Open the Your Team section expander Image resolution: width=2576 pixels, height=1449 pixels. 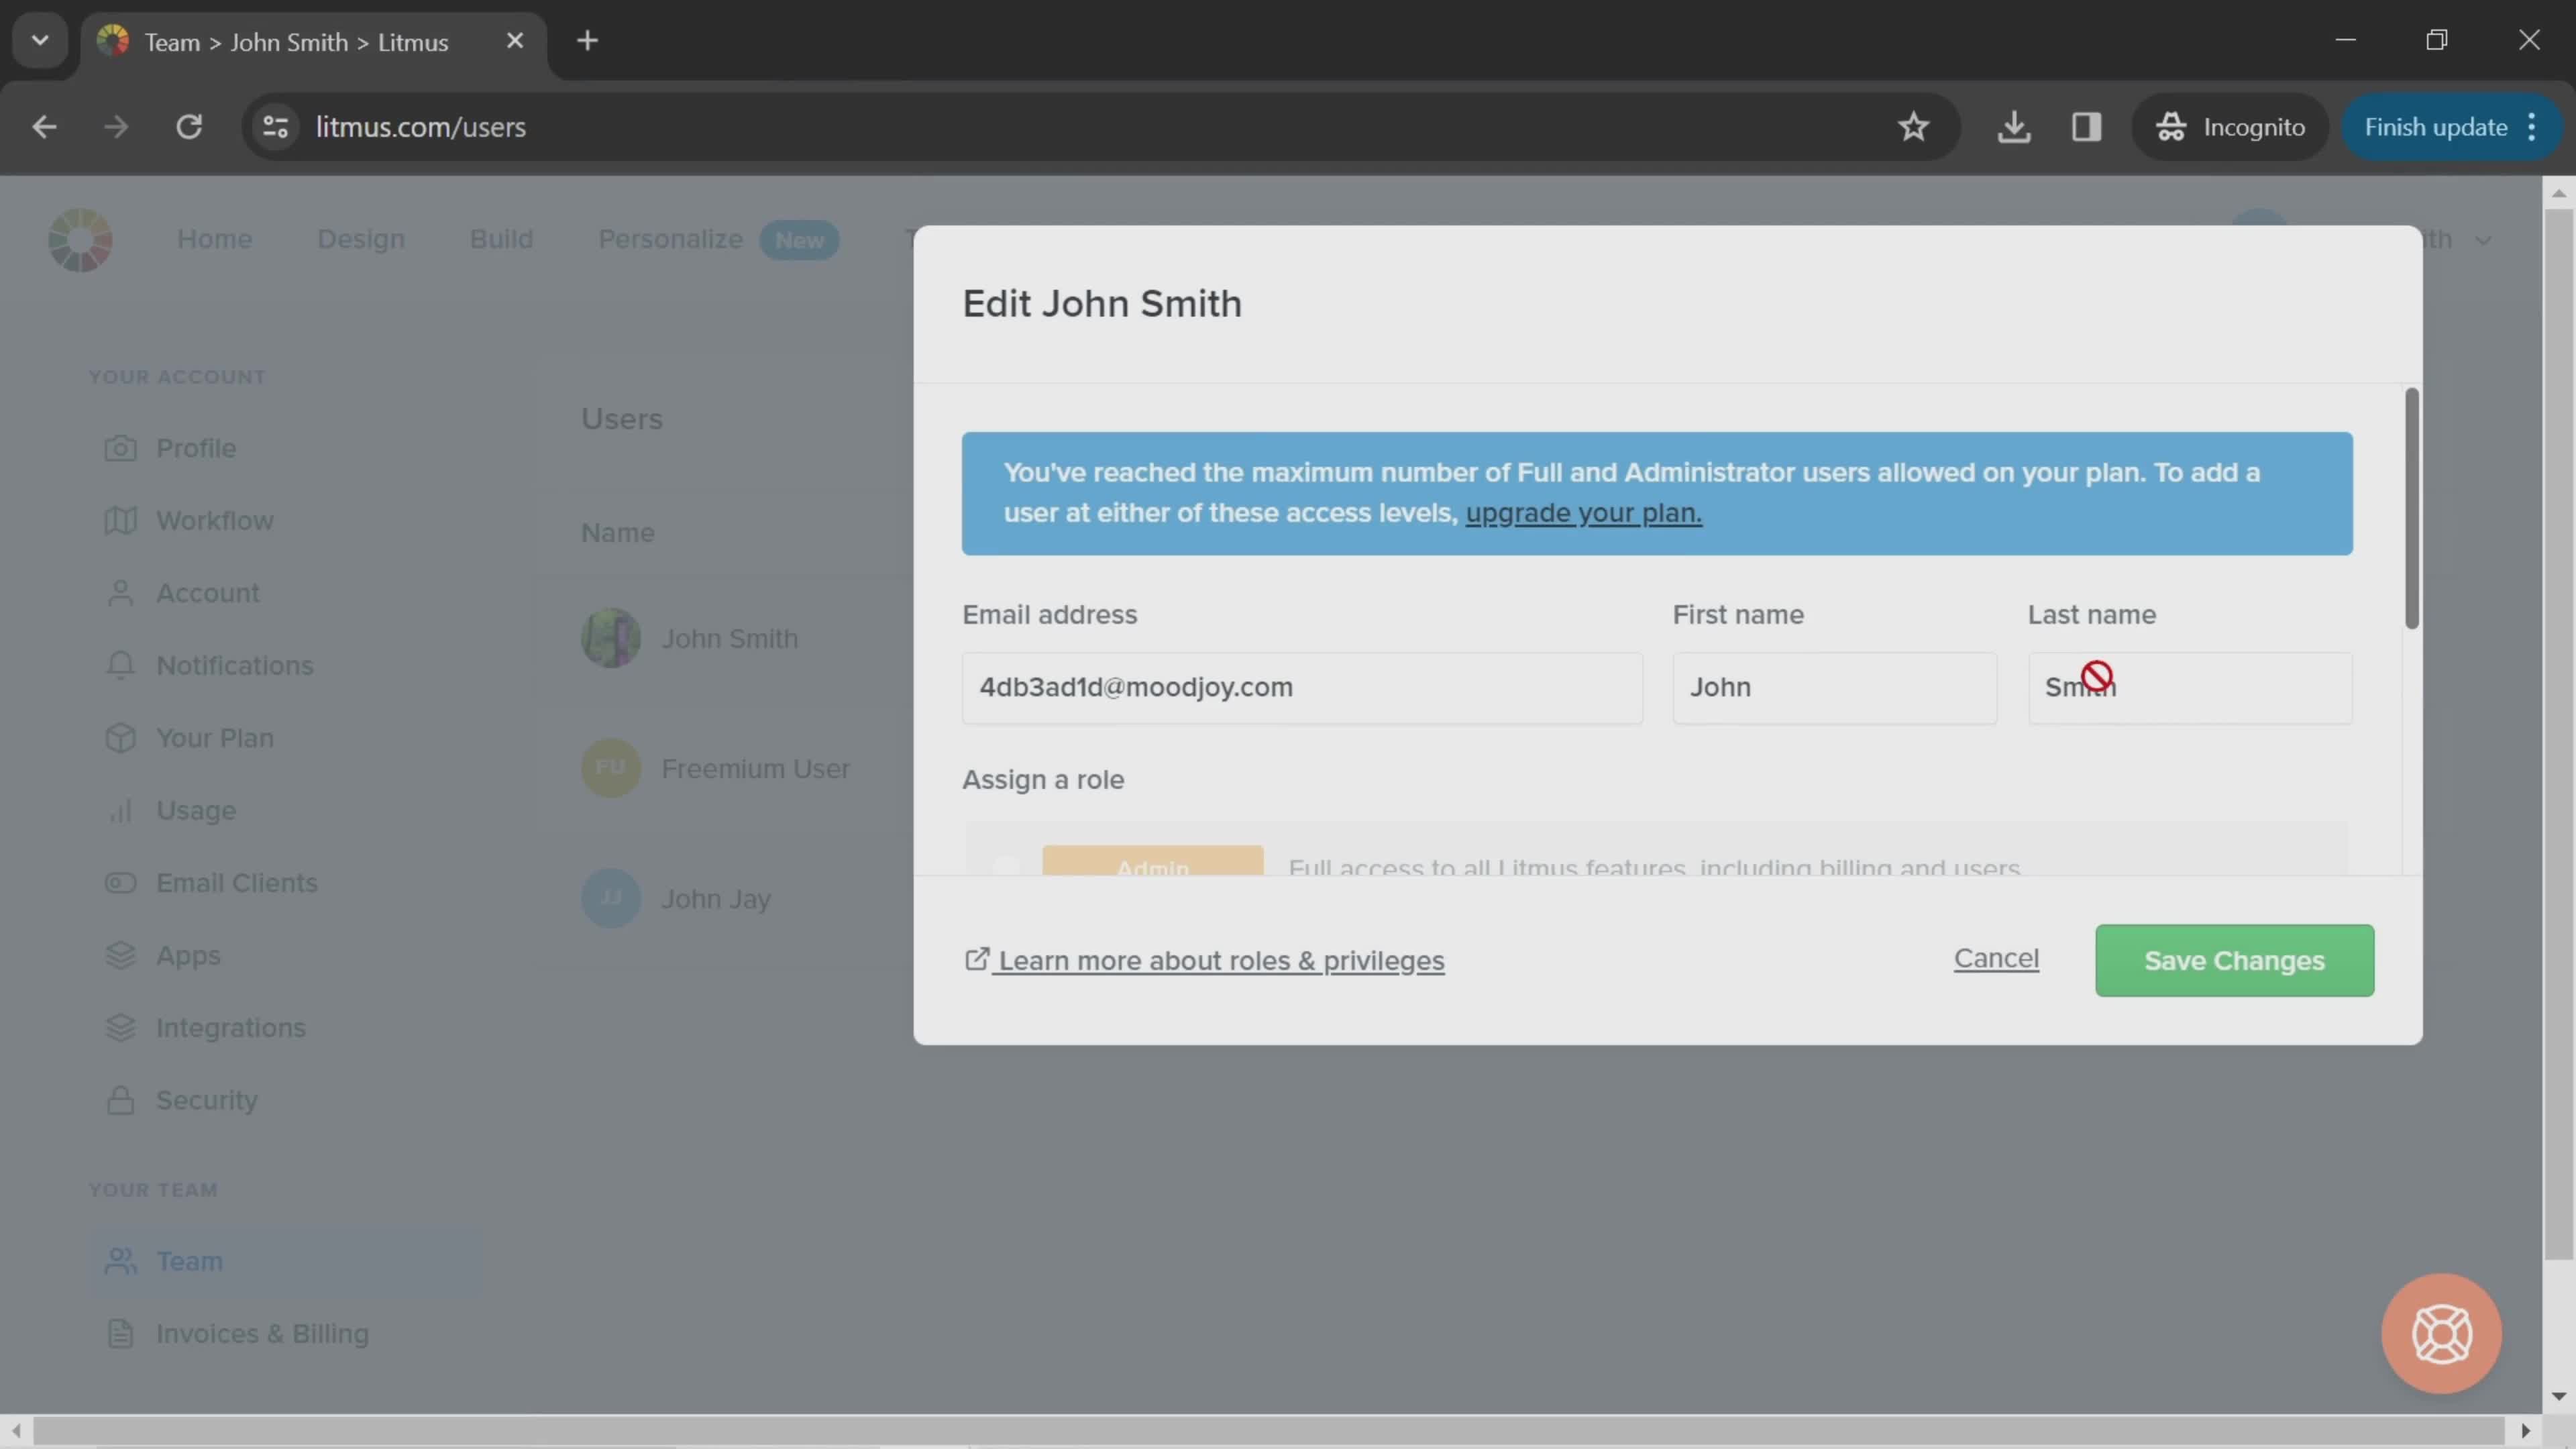coord(152,1187)
